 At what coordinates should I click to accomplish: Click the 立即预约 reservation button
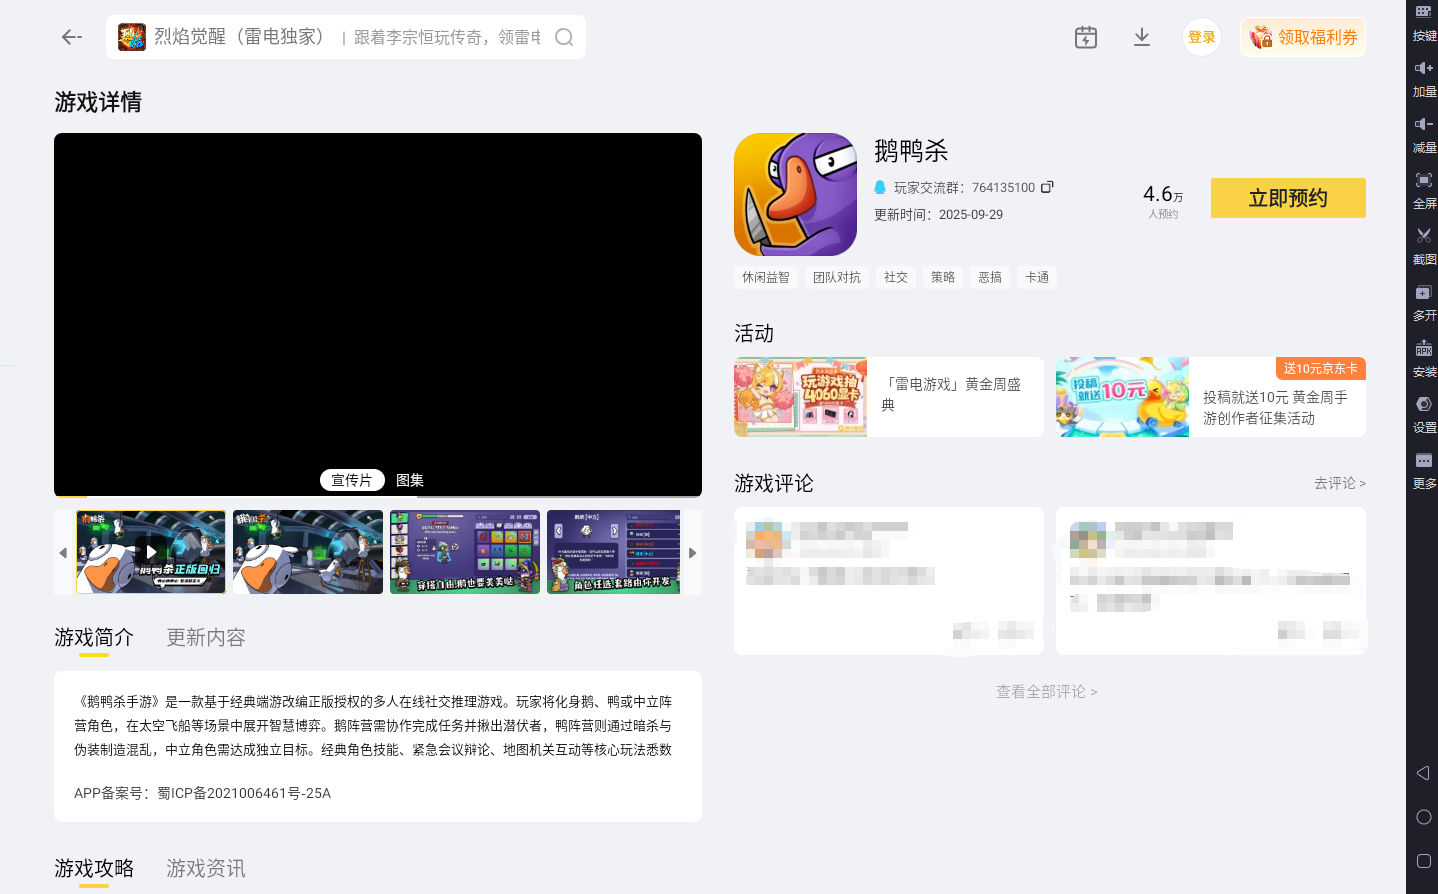tap(1288, 198)
